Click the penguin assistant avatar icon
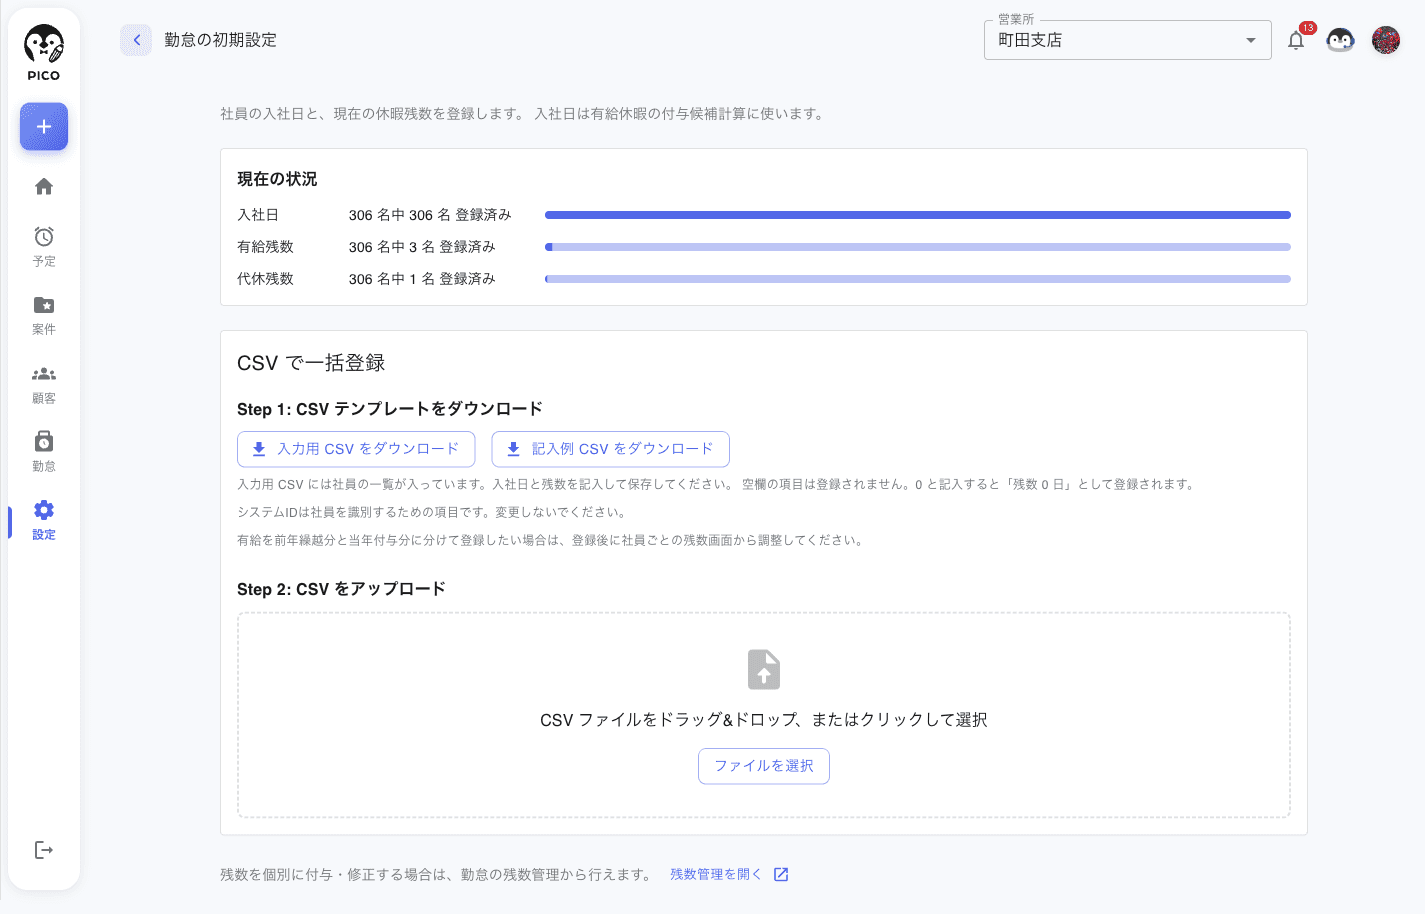The image size is (1425, 914). click(1340, 40)
